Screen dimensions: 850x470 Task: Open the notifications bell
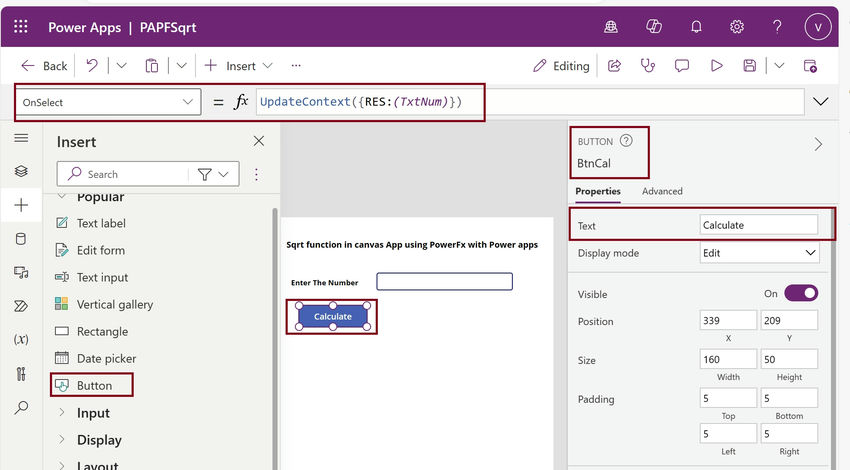pyautogui.click(x=697, y=27)
